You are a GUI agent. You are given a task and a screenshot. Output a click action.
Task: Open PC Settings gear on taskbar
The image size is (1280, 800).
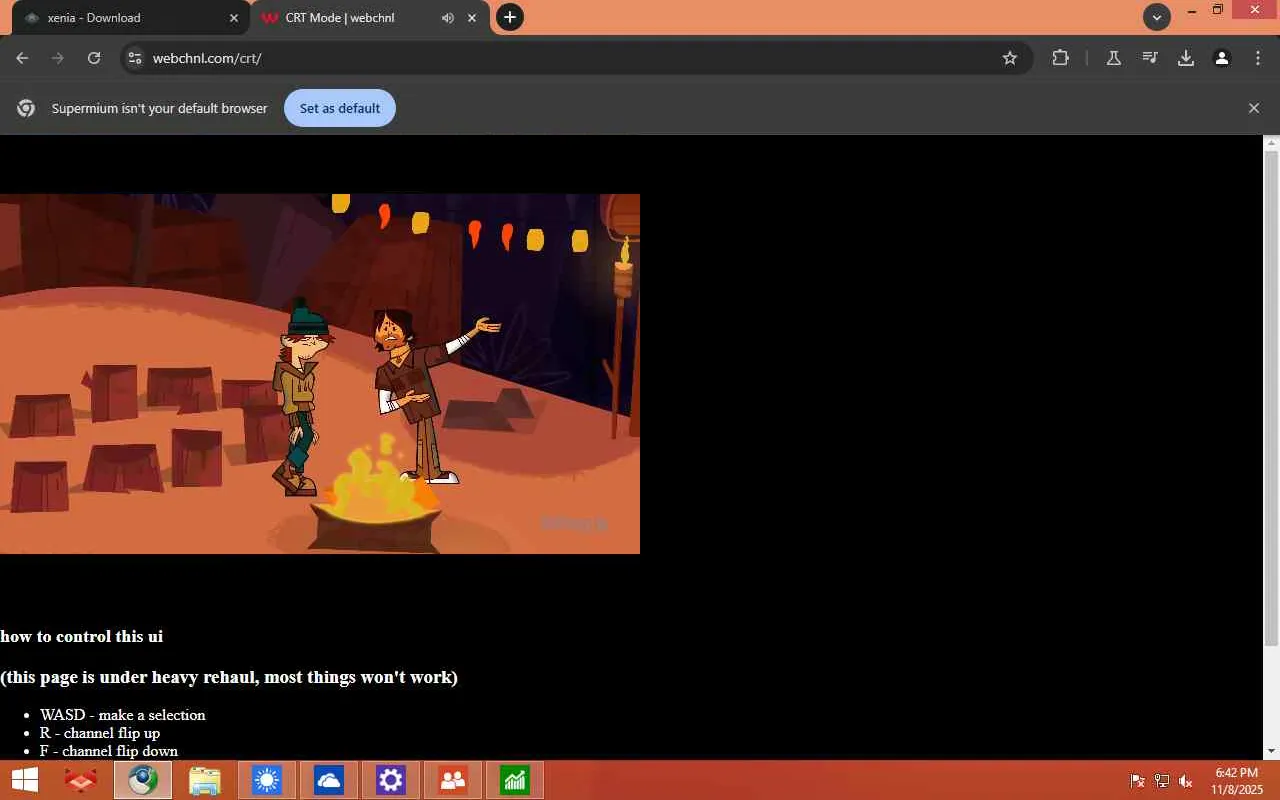pos(391,780)
